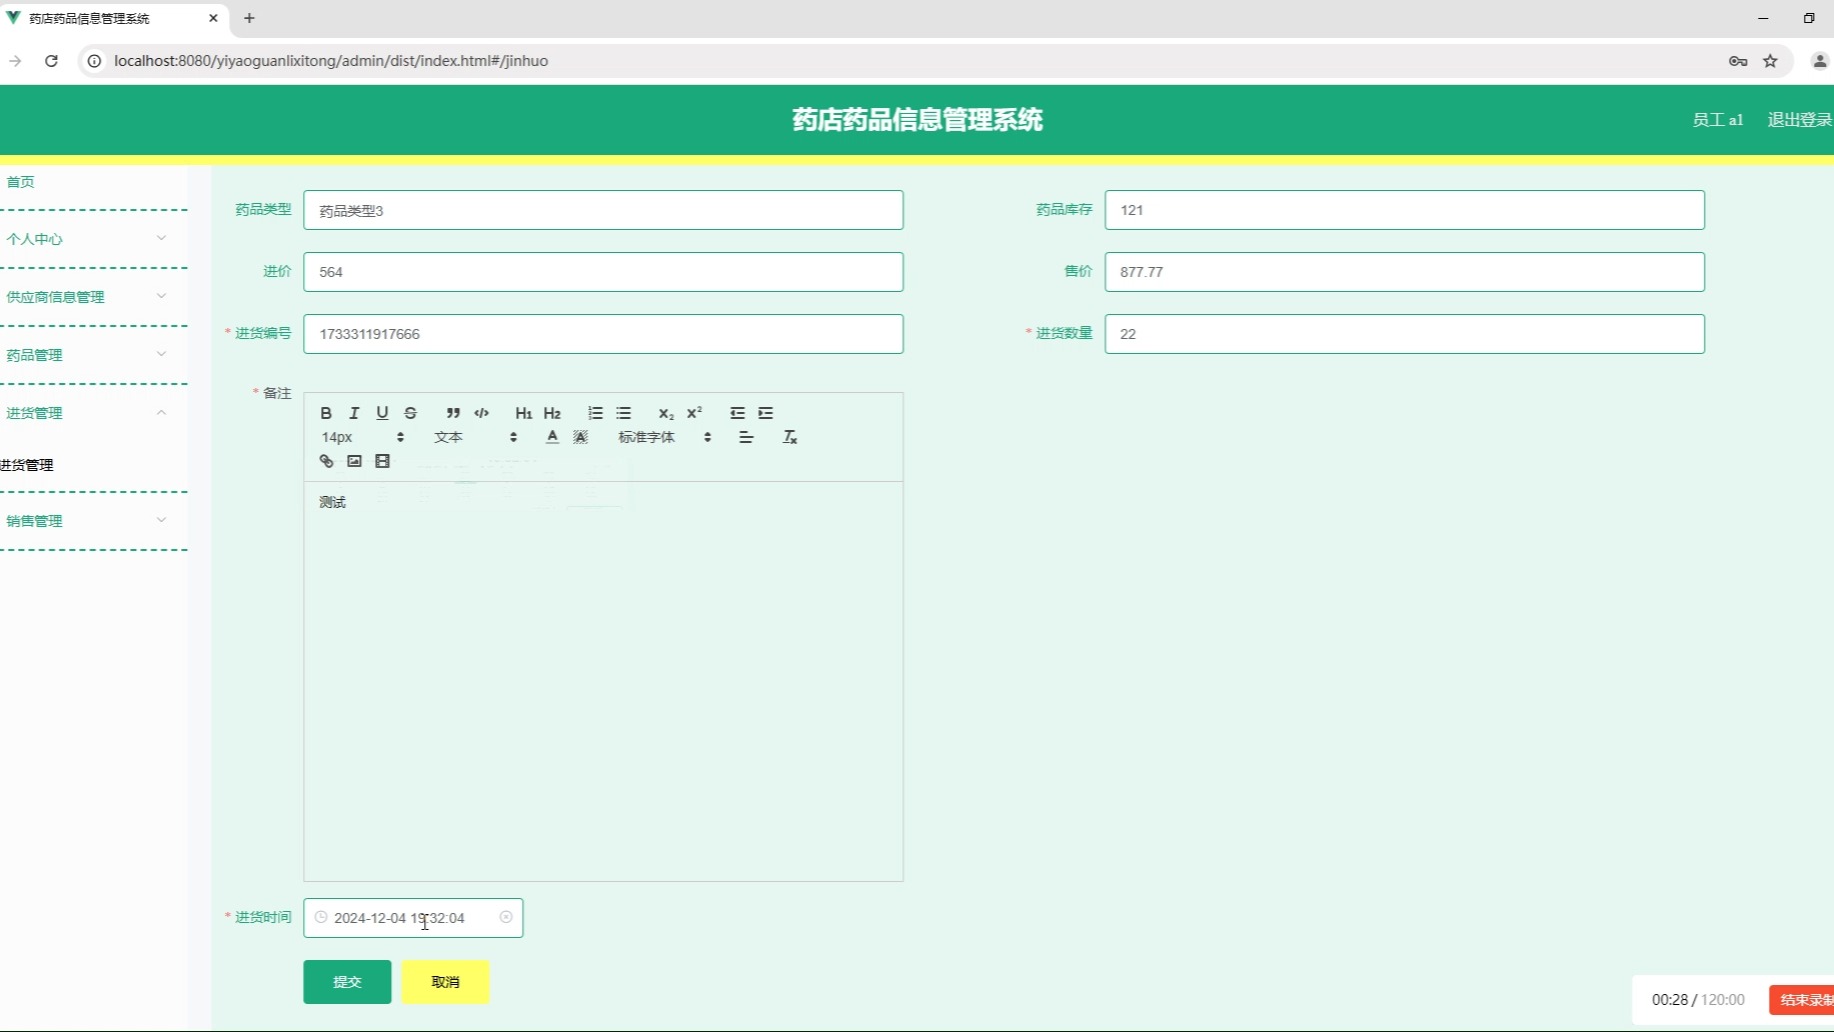Create a bulleted list
1834x1032 pixels.
click(x=624, y=413)
